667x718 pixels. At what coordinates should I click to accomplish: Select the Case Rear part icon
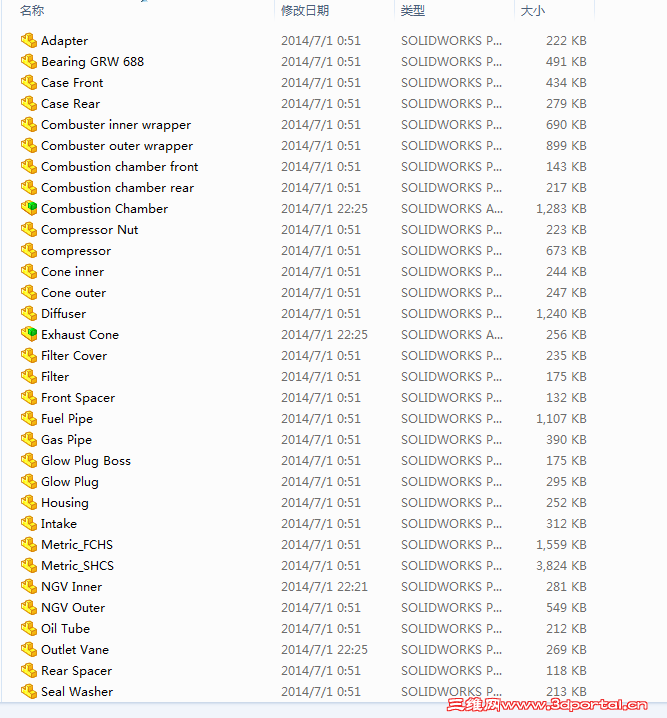pos(29,103)
